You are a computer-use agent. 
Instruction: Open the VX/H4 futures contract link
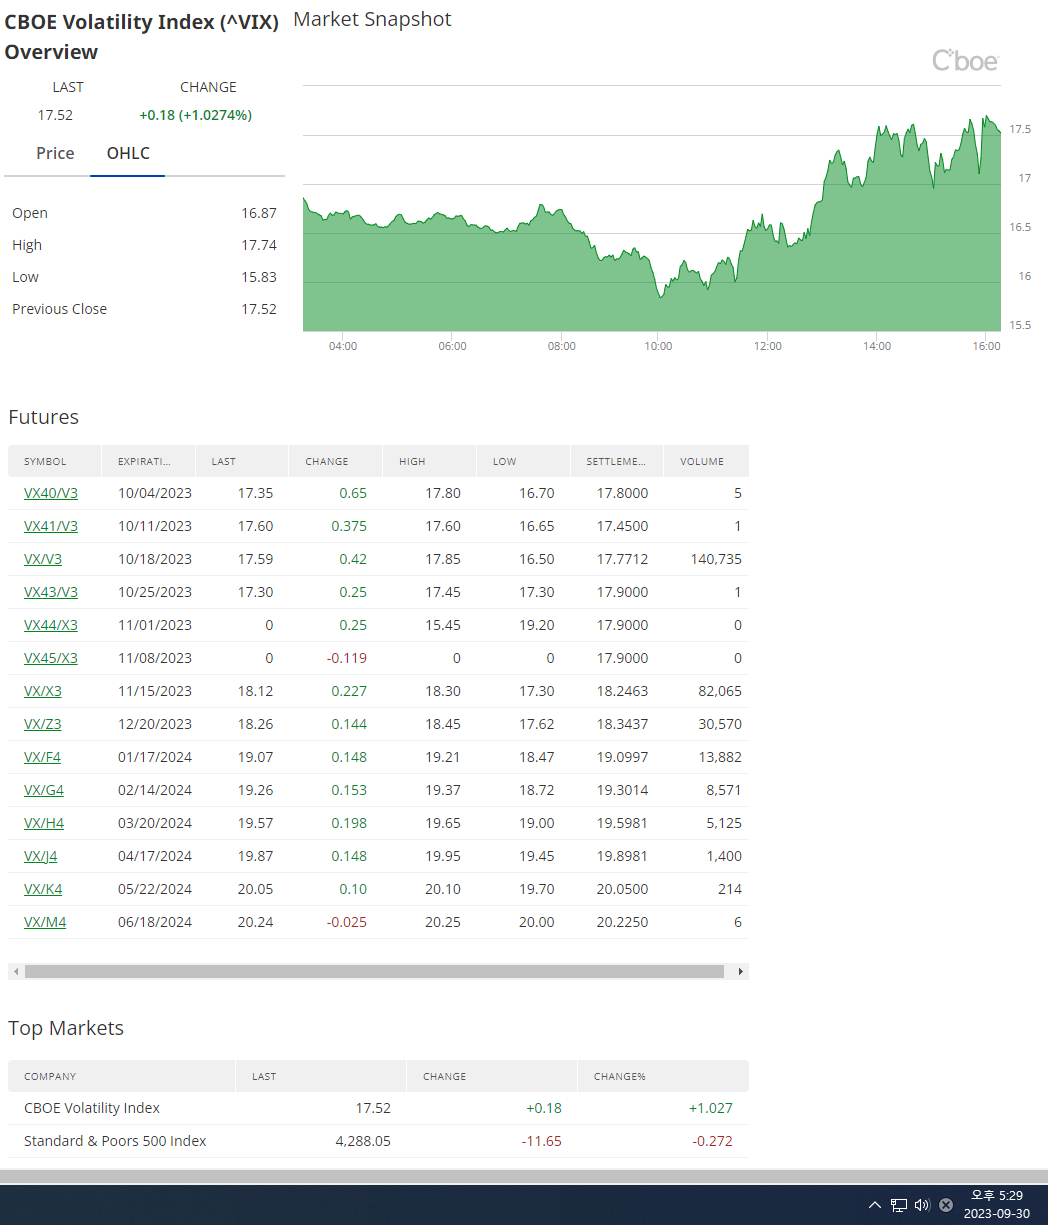(44, 823)
